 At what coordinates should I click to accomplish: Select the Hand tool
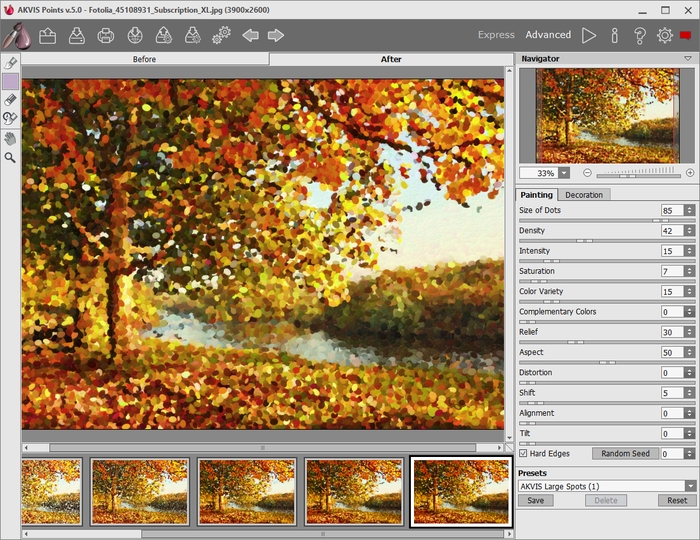[10, 138]
